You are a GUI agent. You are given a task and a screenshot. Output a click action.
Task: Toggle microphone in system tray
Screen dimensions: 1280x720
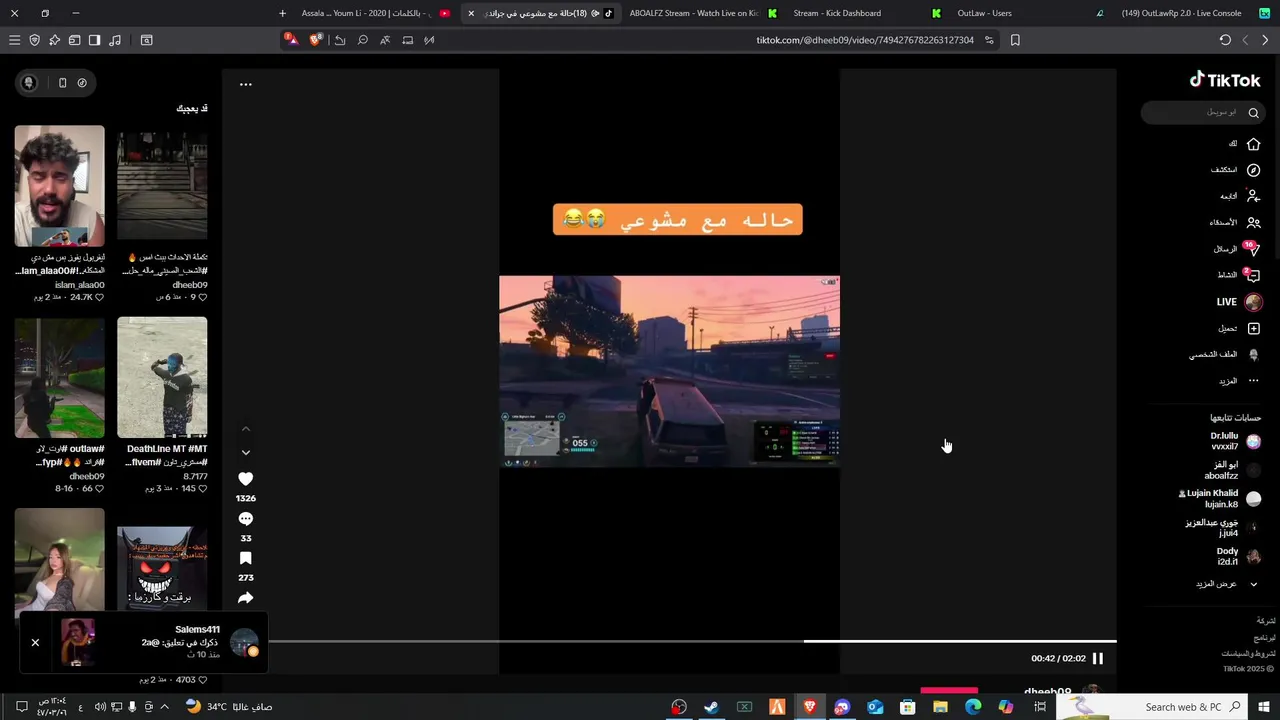(132, 707)
